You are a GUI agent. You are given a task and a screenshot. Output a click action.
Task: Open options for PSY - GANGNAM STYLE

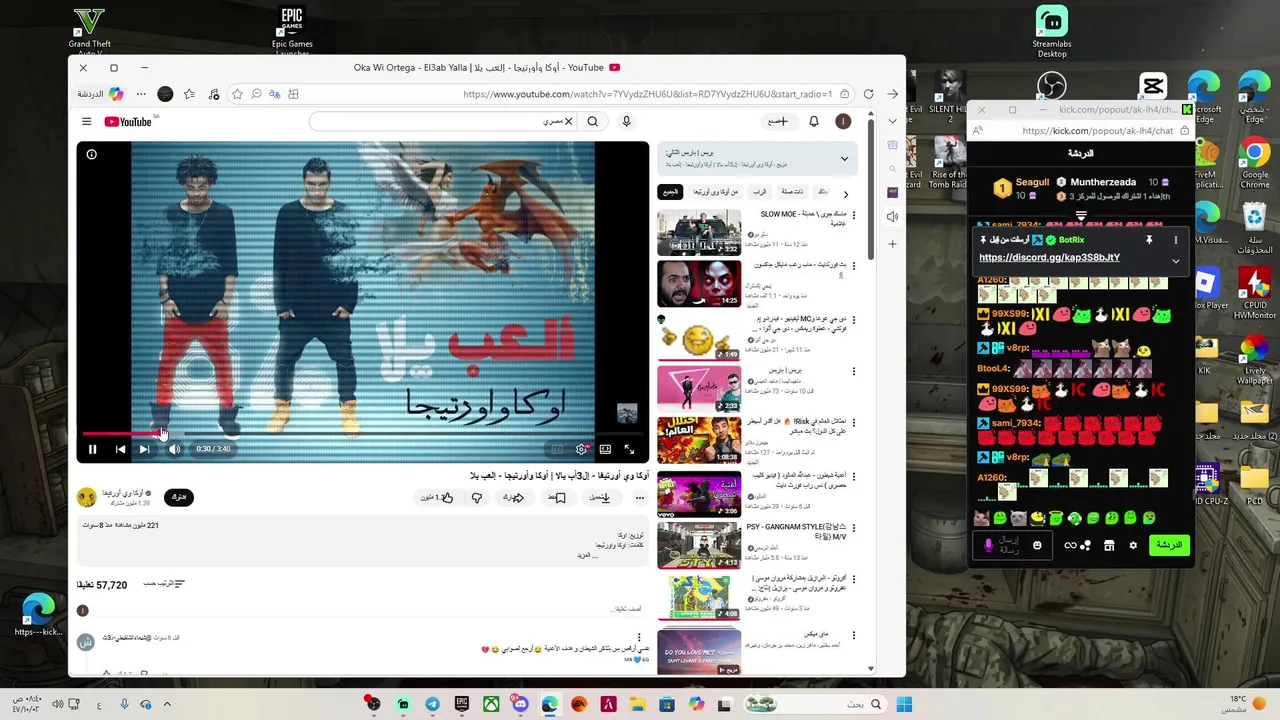(853, 527)
